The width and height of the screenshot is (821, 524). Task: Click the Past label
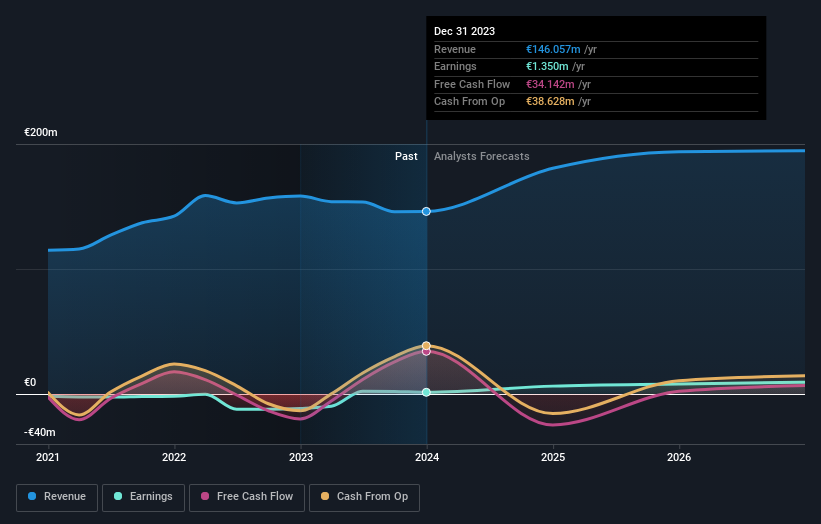tap(406, 157)
